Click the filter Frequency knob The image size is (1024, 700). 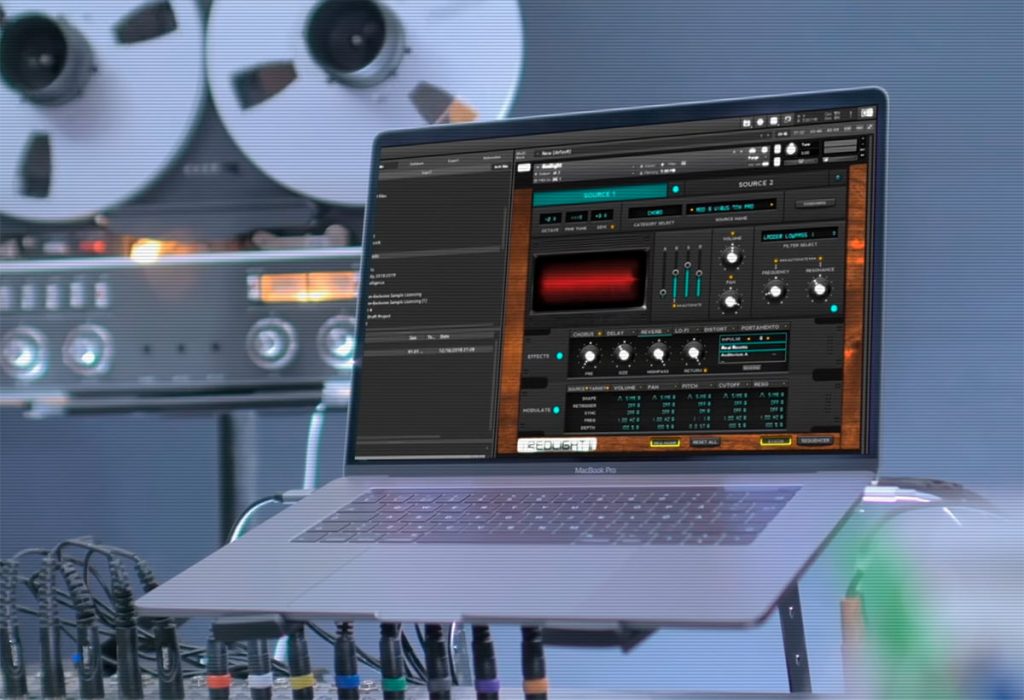[x=775, y=291]
